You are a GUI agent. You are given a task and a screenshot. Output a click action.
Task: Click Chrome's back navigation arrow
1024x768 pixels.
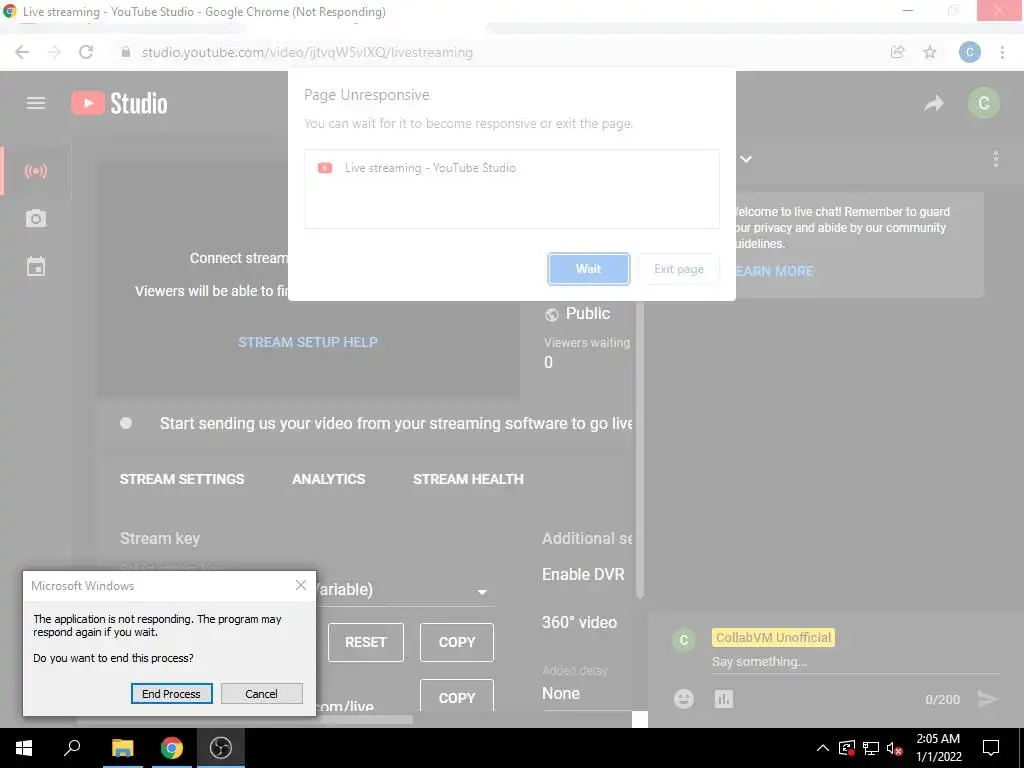pyautogui.click(x=22, y=52)
